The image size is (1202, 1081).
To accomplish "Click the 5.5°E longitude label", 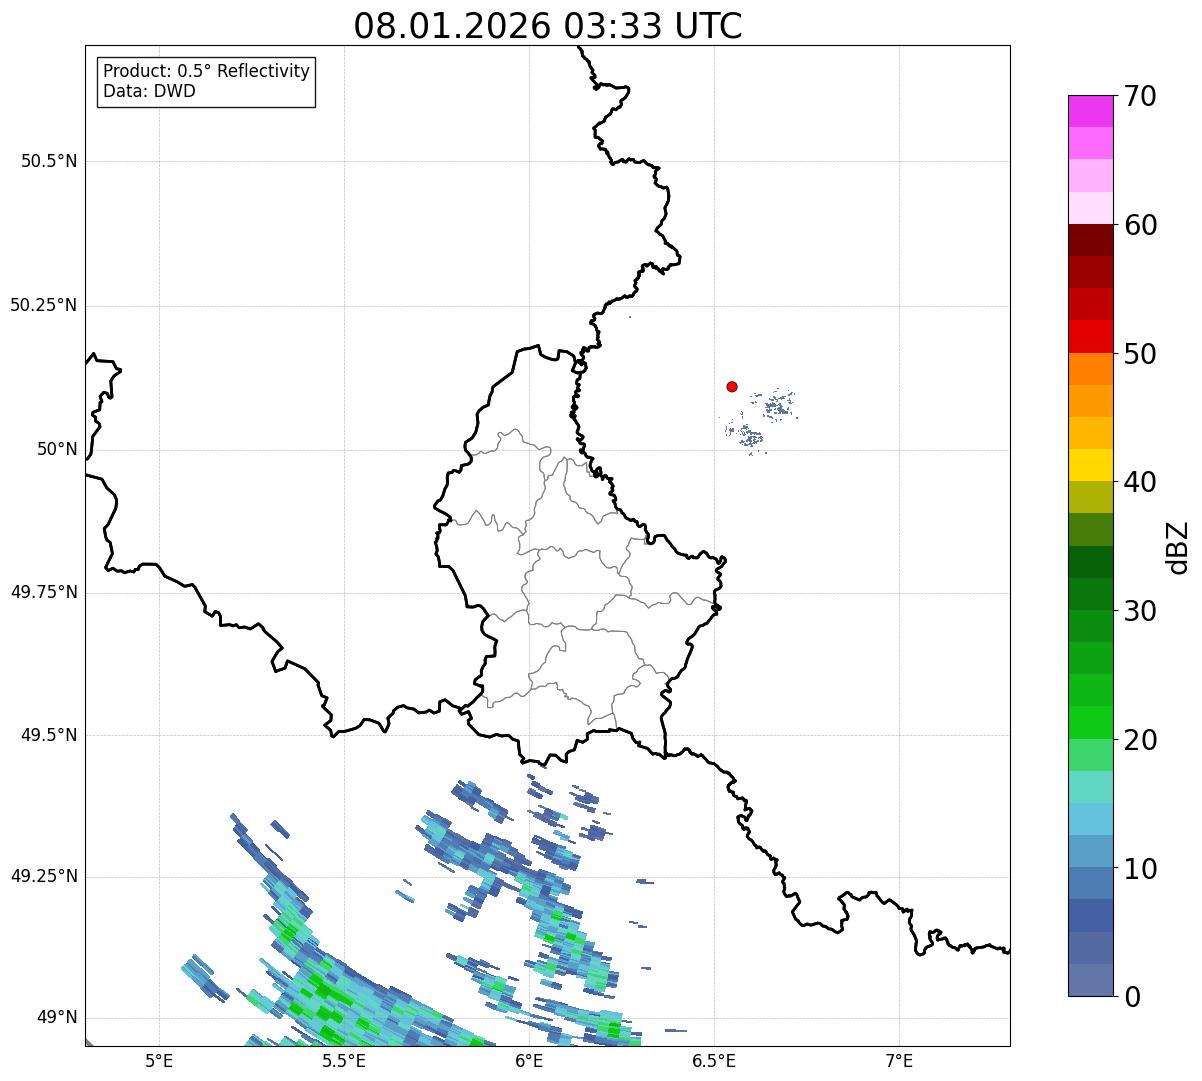I will click(x=345, y=1060).
